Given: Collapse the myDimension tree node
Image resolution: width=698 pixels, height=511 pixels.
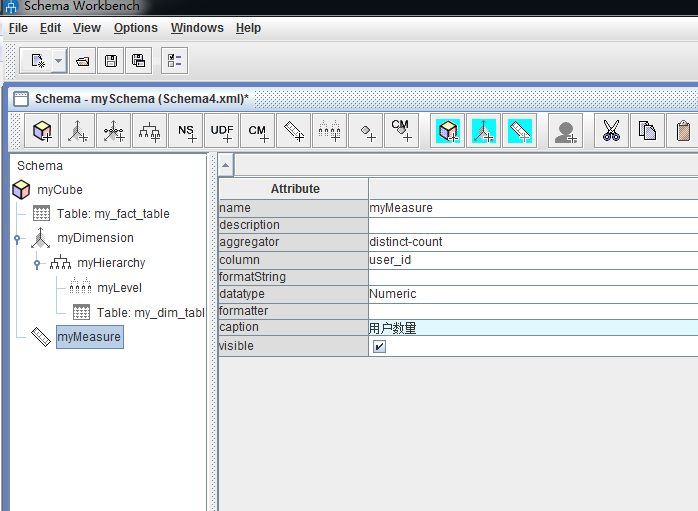Looking at the screenshot, I should point(17,239).
